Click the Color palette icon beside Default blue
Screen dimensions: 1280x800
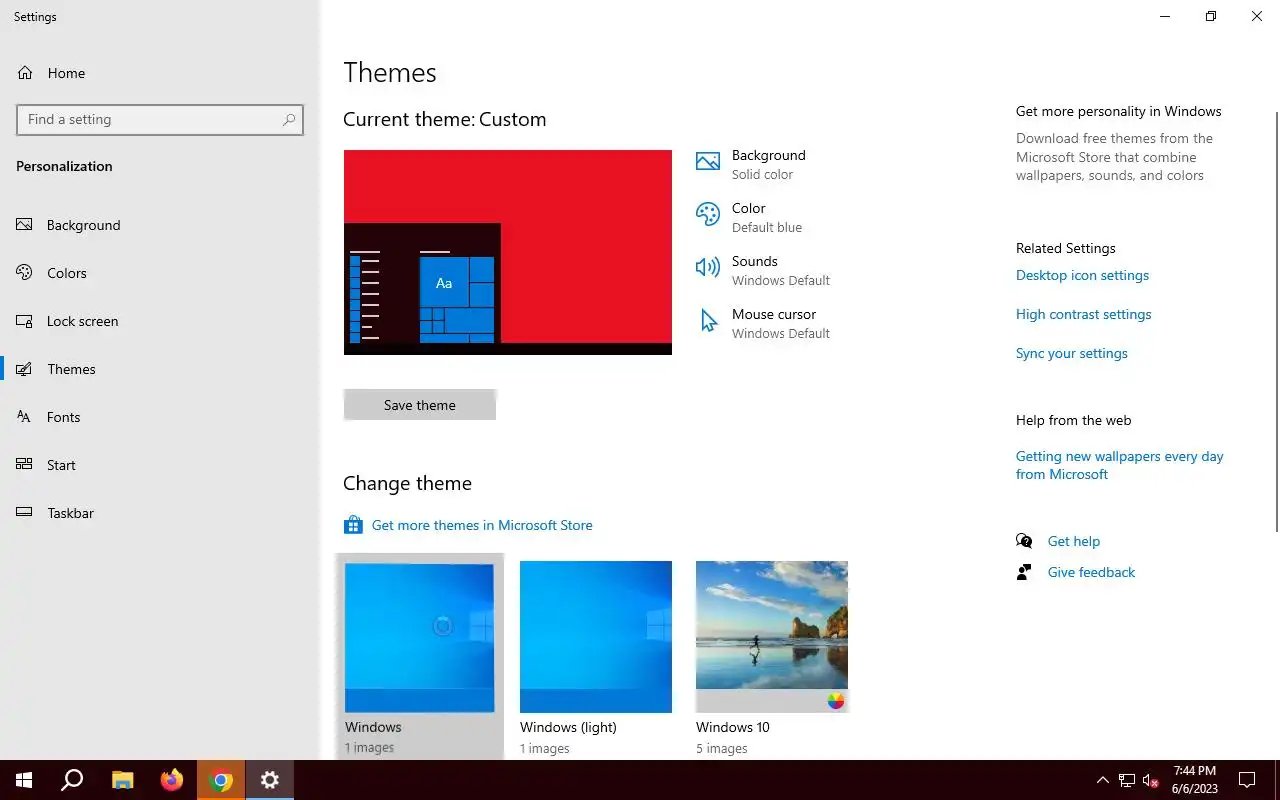(708, 214)
